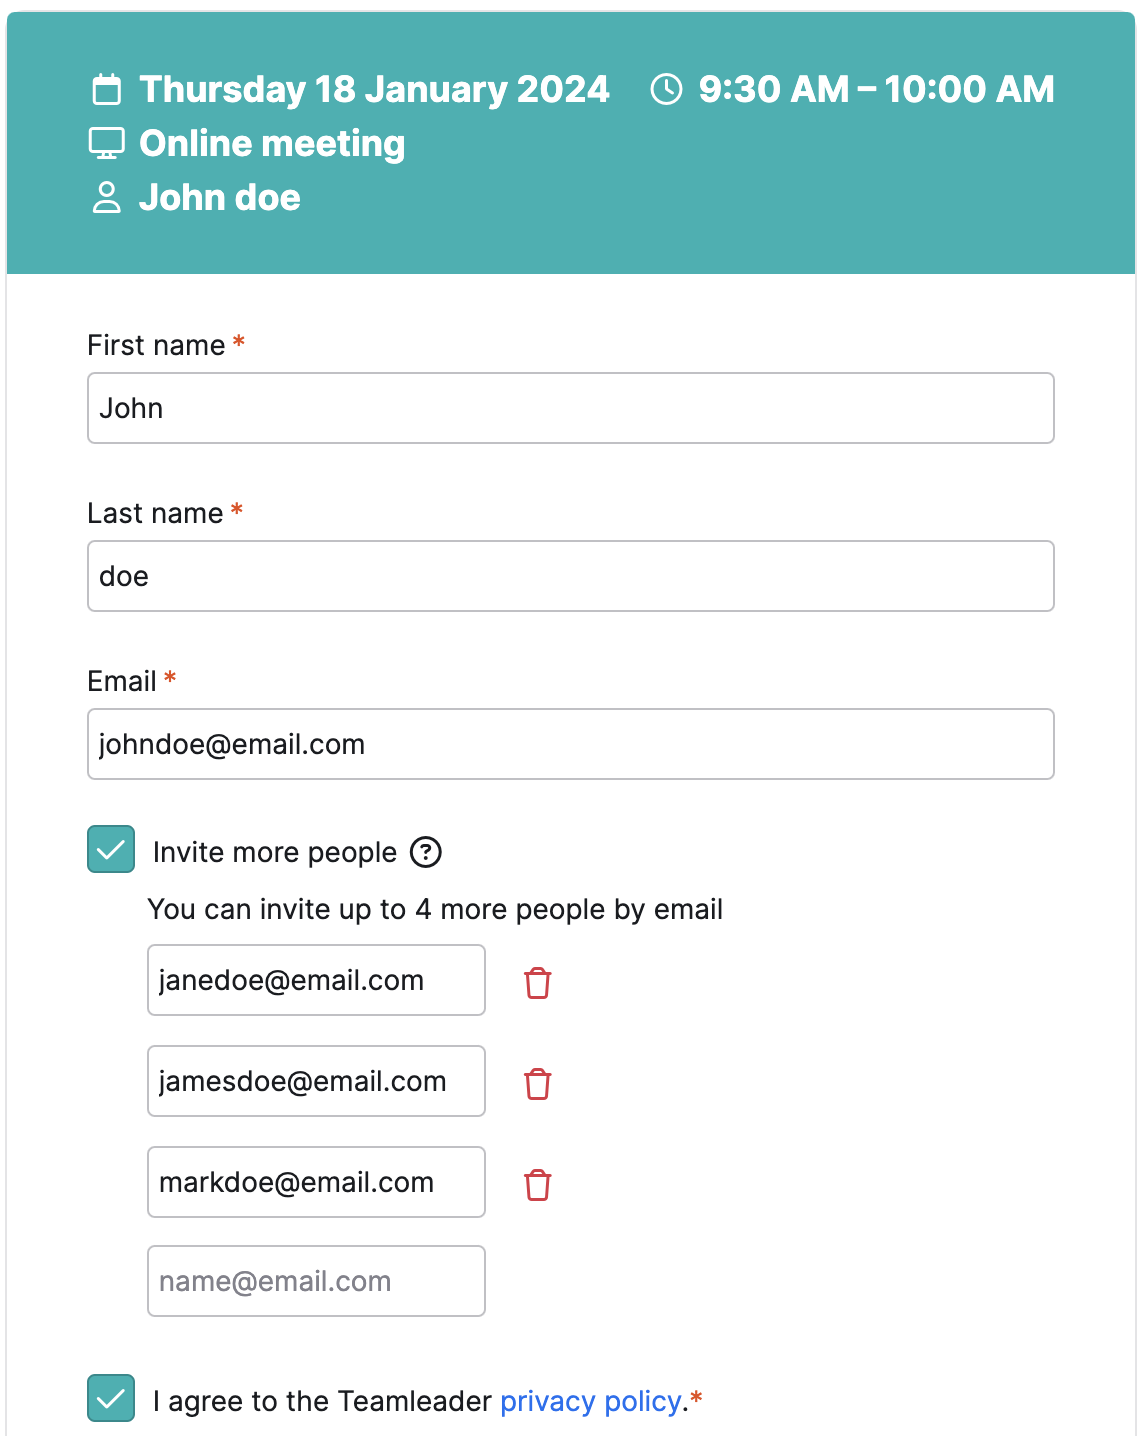Click the person icon beside John doe
The width and height of the screenshot is (1144, 1436).
[x=106, y=197]
